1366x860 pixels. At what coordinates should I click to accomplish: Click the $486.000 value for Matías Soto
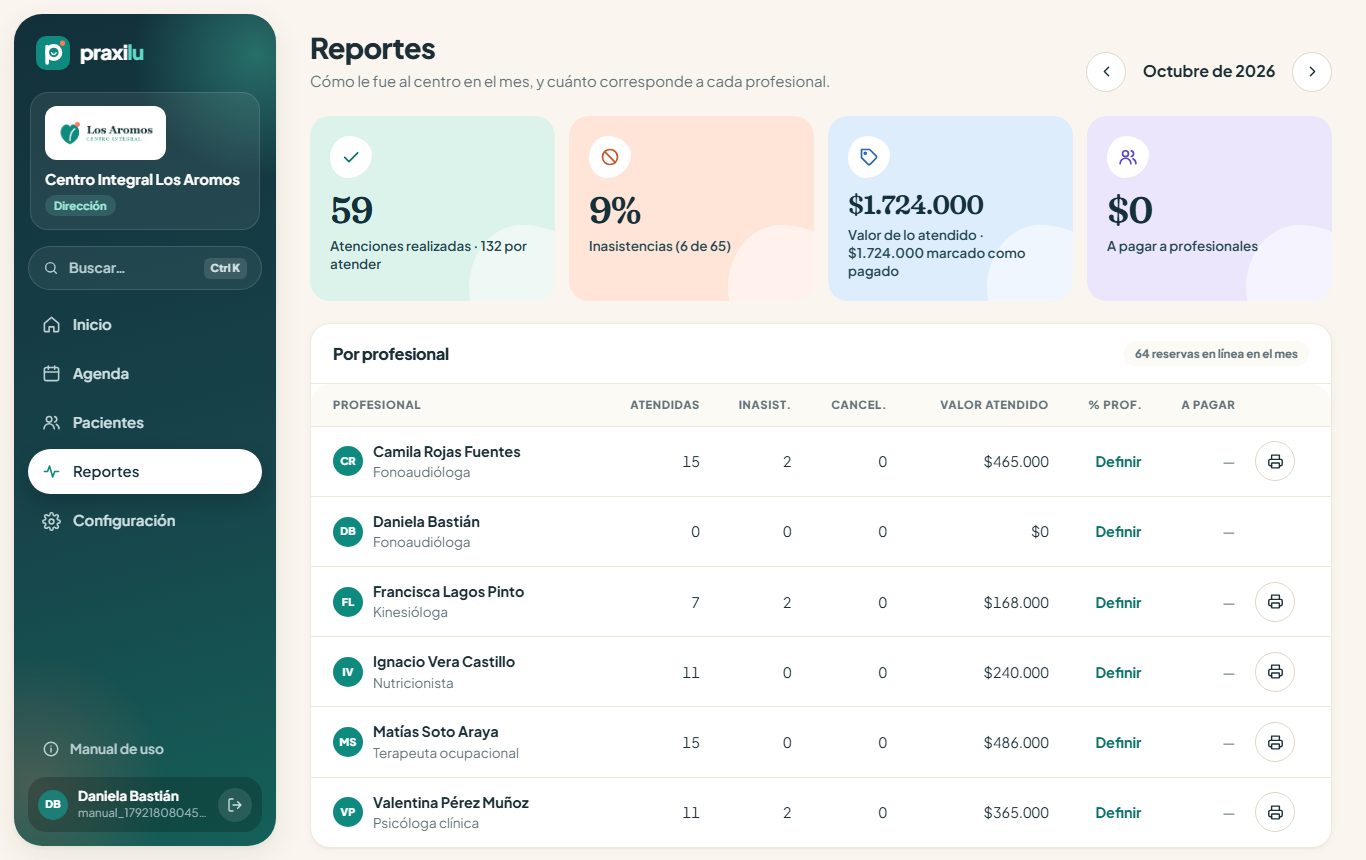click(1016, 743)
